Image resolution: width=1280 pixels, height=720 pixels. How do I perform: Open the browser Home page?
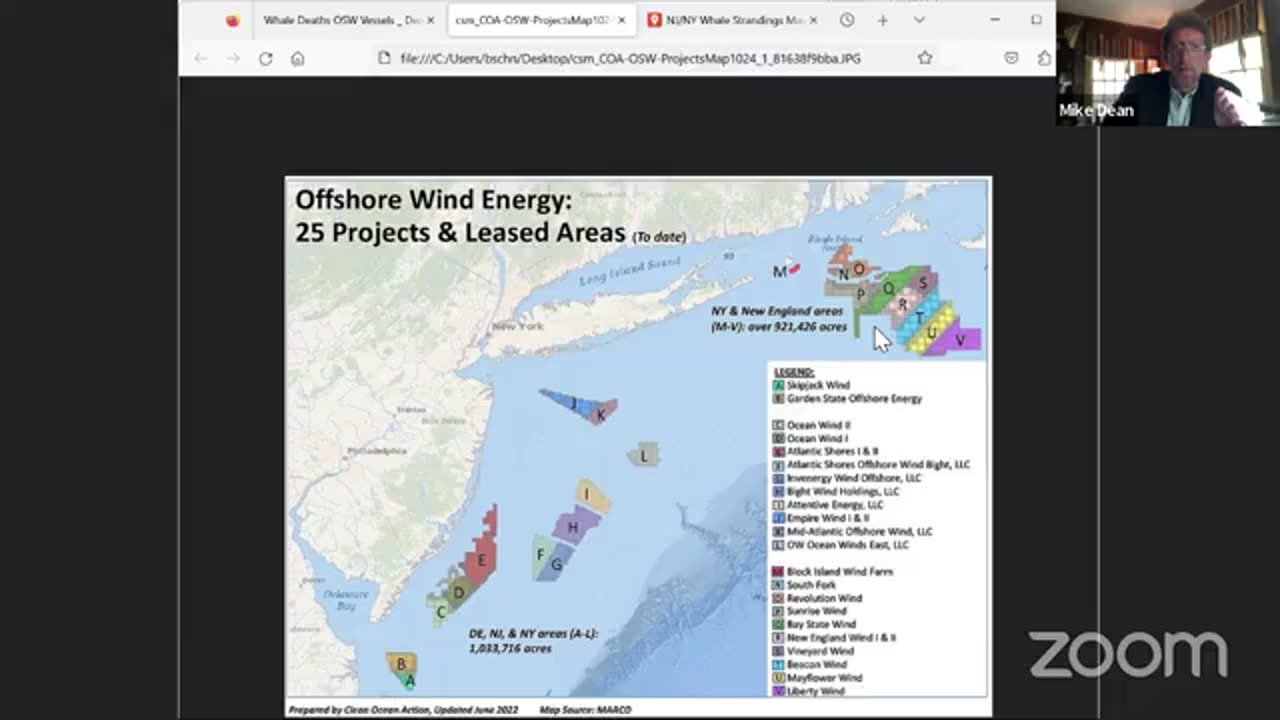297,58
